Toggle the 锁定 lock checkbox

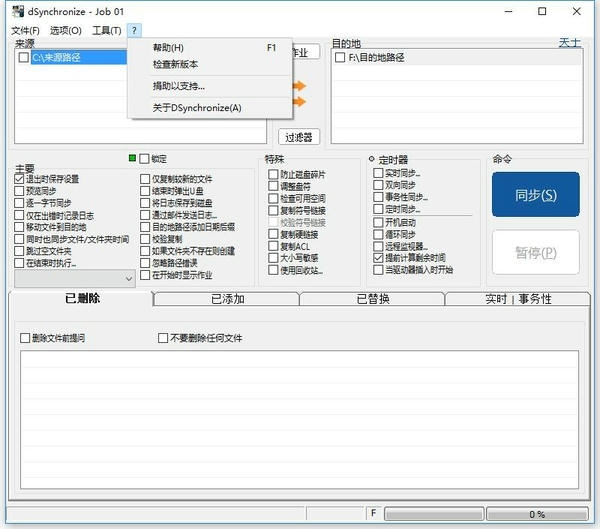pyautogui.click(x=144, y=158)
